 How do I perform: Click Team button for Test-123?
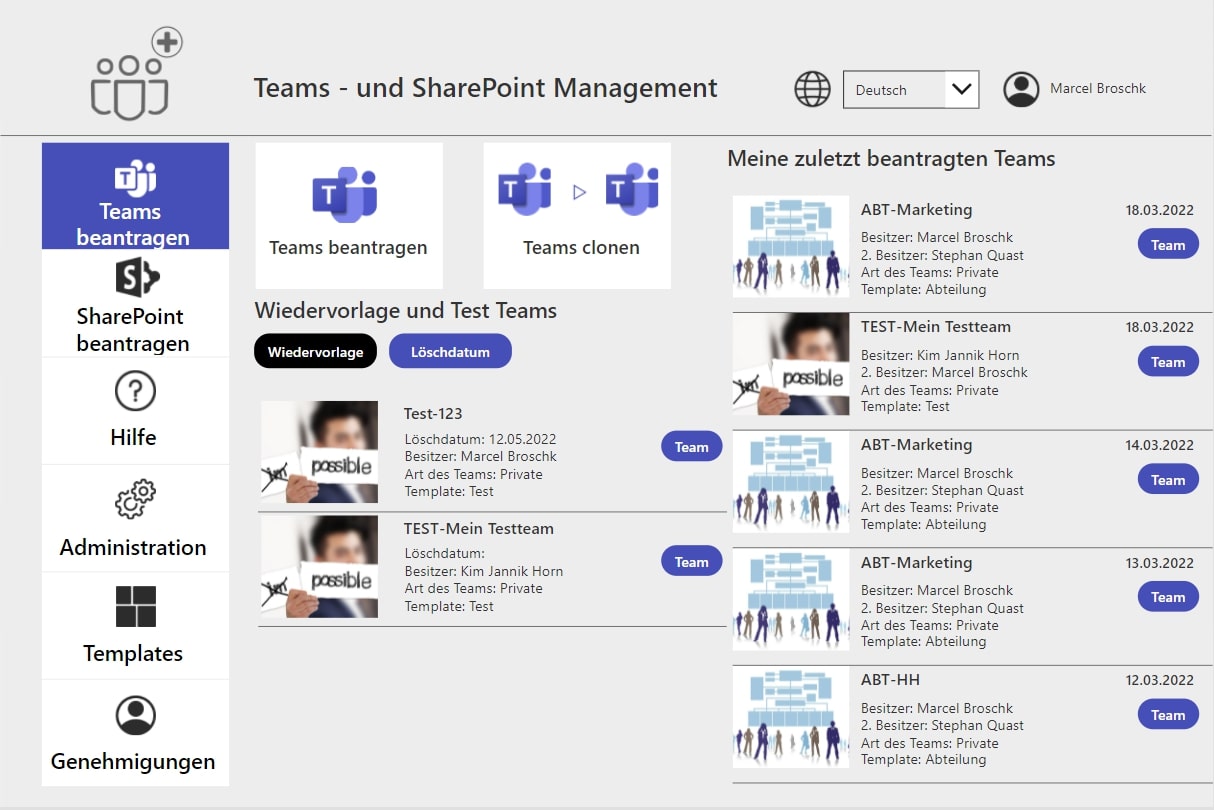(x=691, y=447)
